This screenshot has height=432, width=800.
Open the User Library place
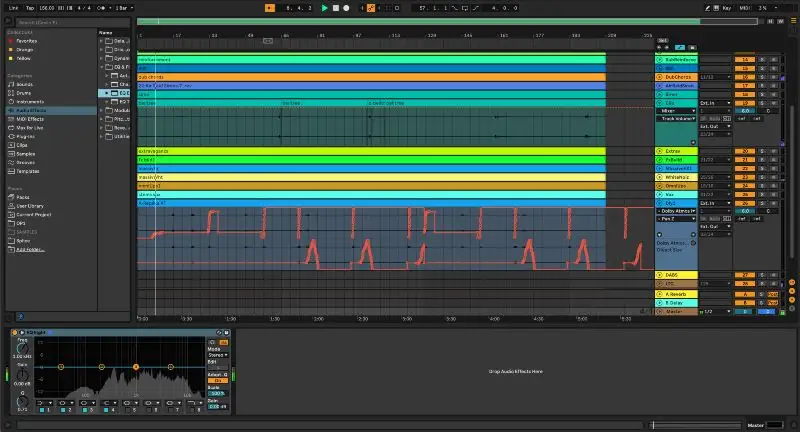[x=31, y=204]
